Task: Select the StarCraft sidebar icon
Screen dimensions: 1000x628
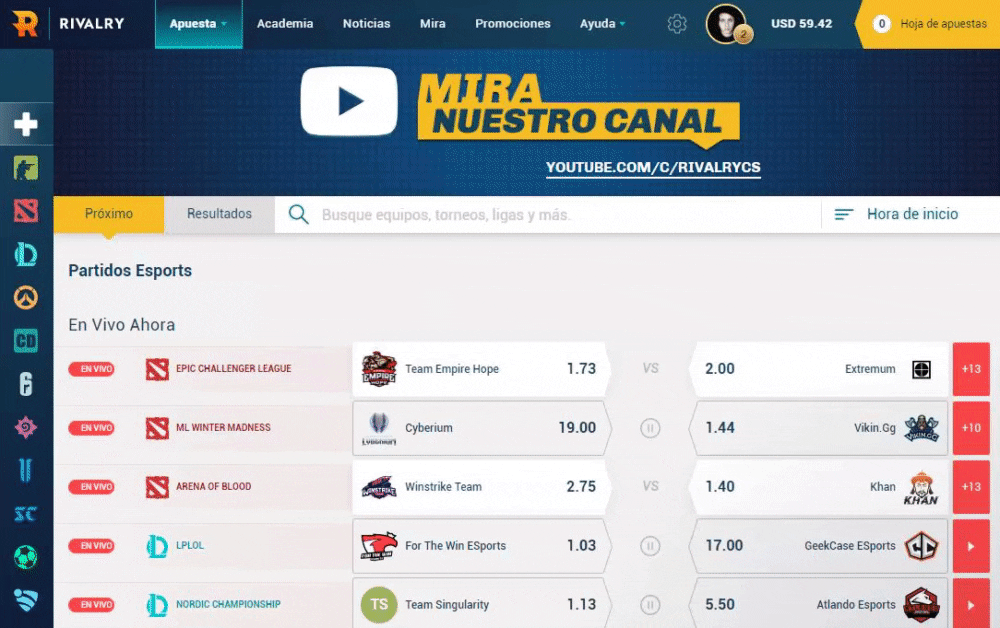Action: point(26,514)
